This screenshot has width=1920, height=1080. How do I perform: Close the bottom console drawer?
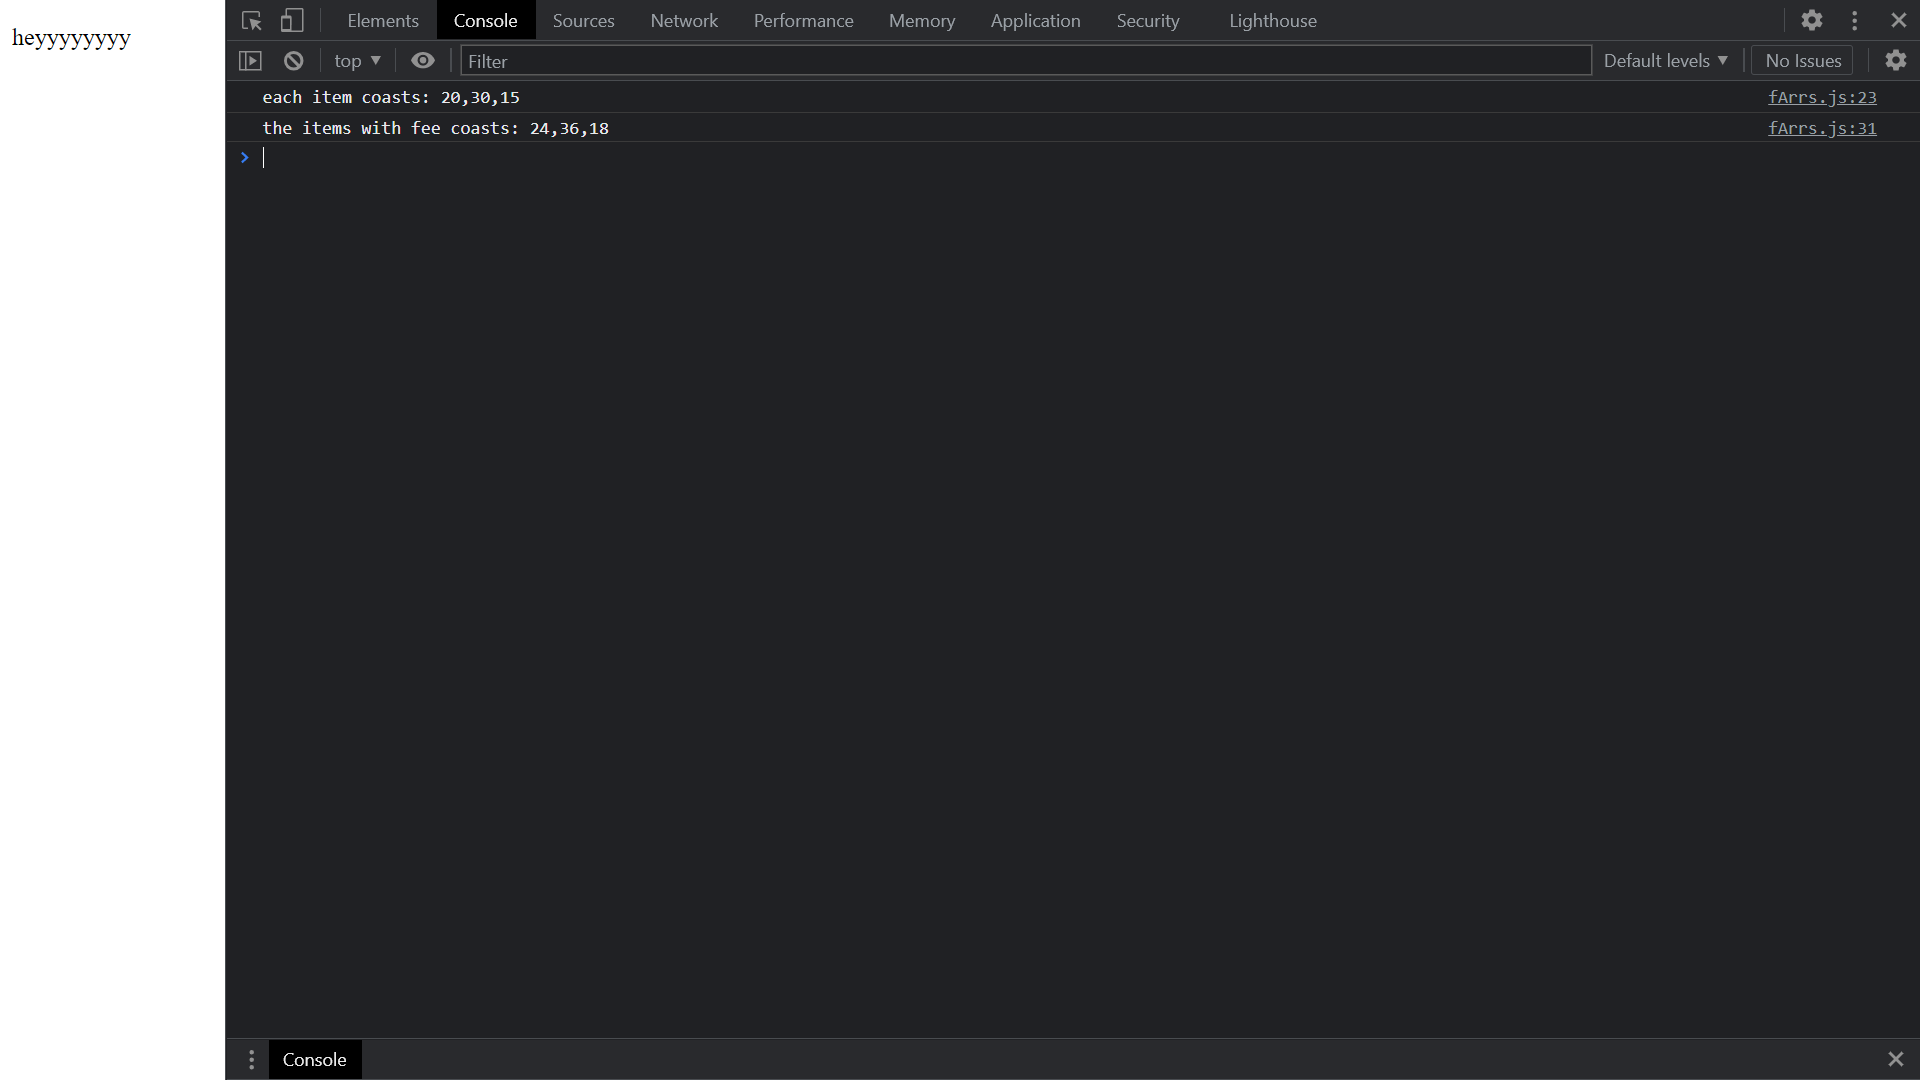[1895, 1059]
